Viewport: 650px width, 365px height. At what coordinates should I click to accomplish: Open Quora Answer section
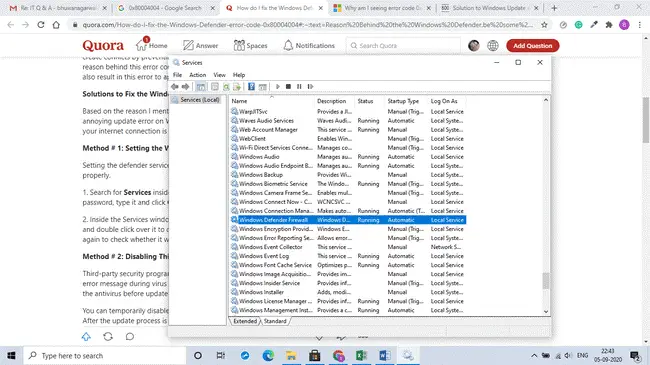pos(201,45)
